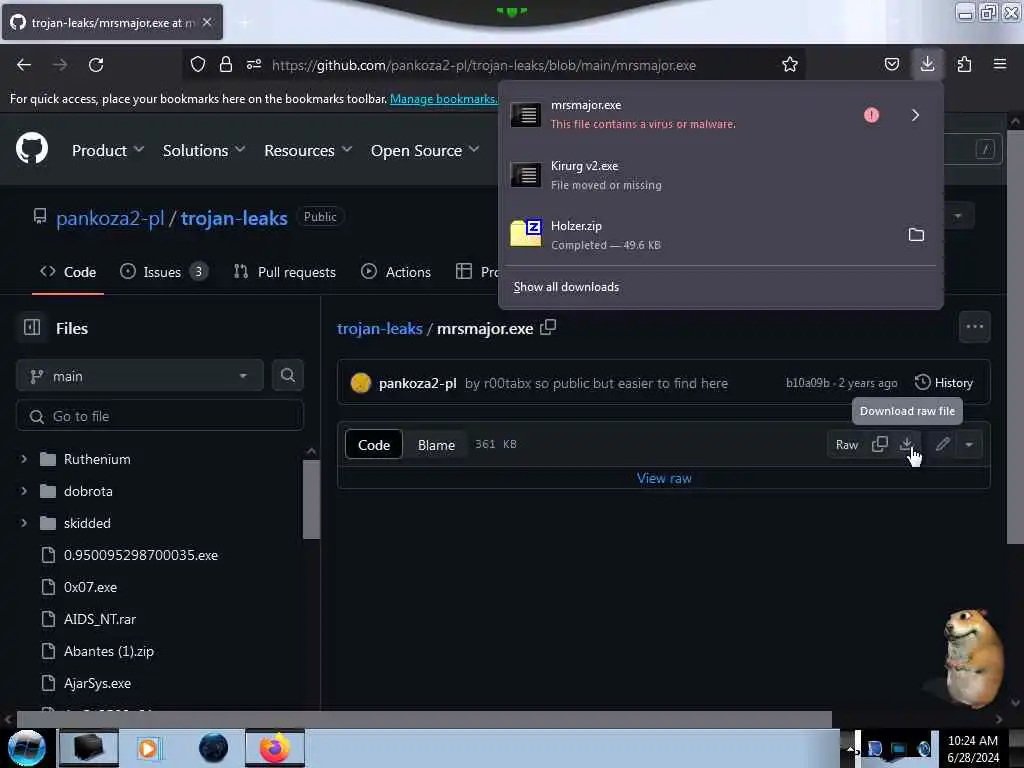Click the browser Back arrow
This screenshot has height=768, width=1024.
click(24, 65)
